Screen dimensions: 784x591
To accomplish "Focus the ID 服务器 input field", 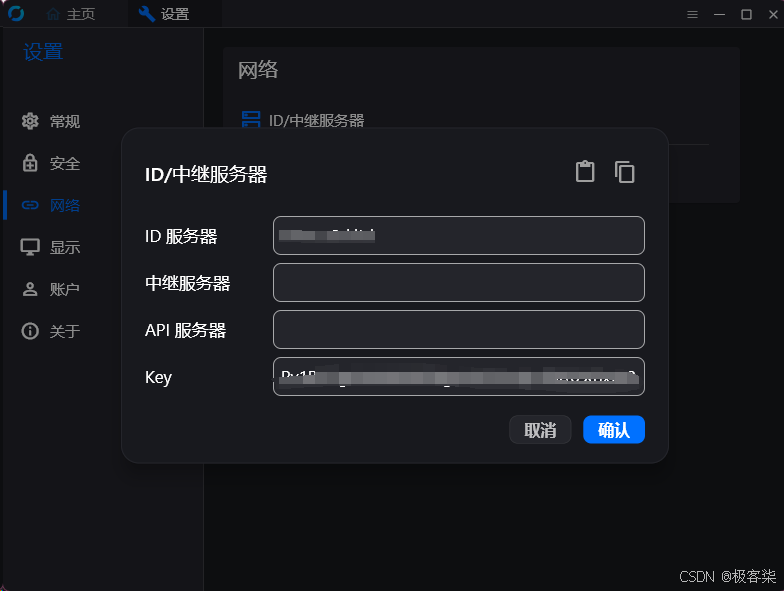I will point(458,236).
